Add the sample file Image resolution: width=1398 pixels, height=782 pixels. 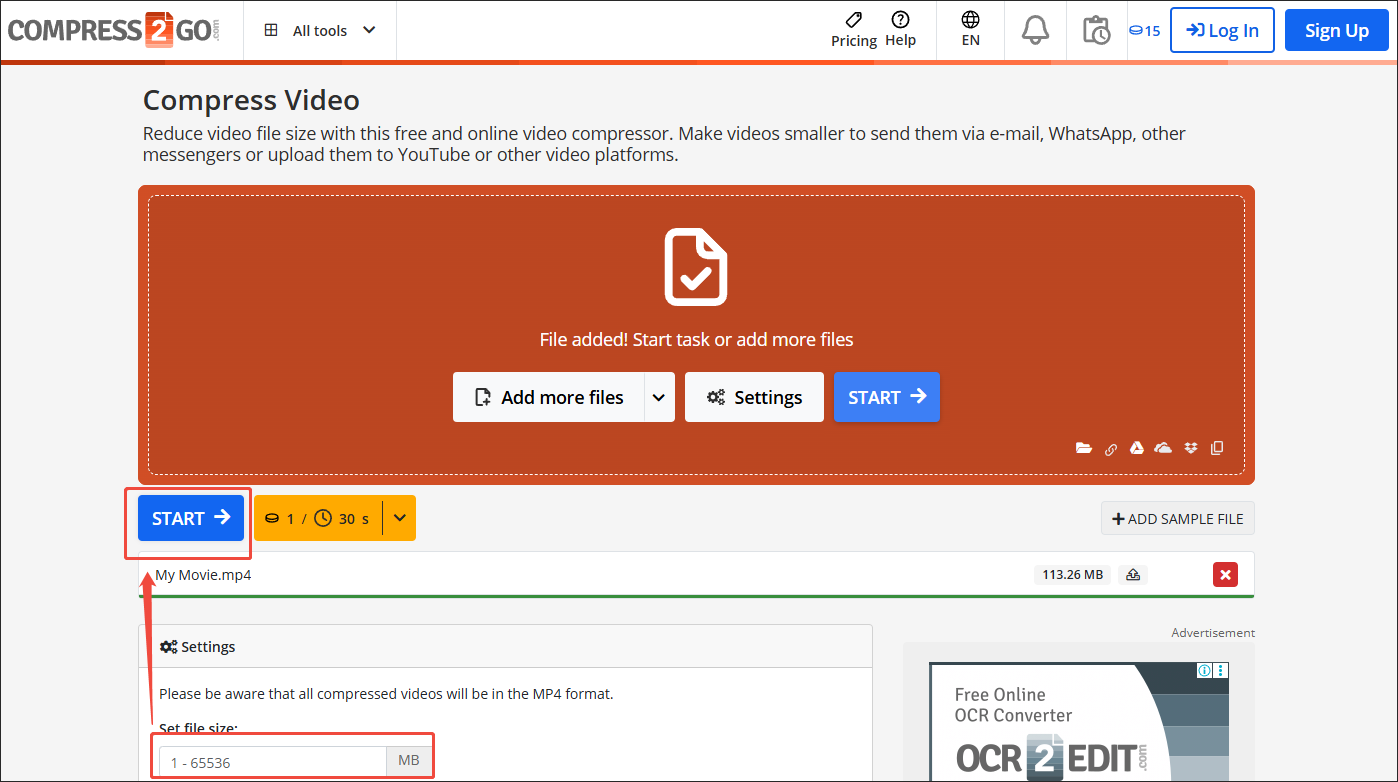[1177, 518]
